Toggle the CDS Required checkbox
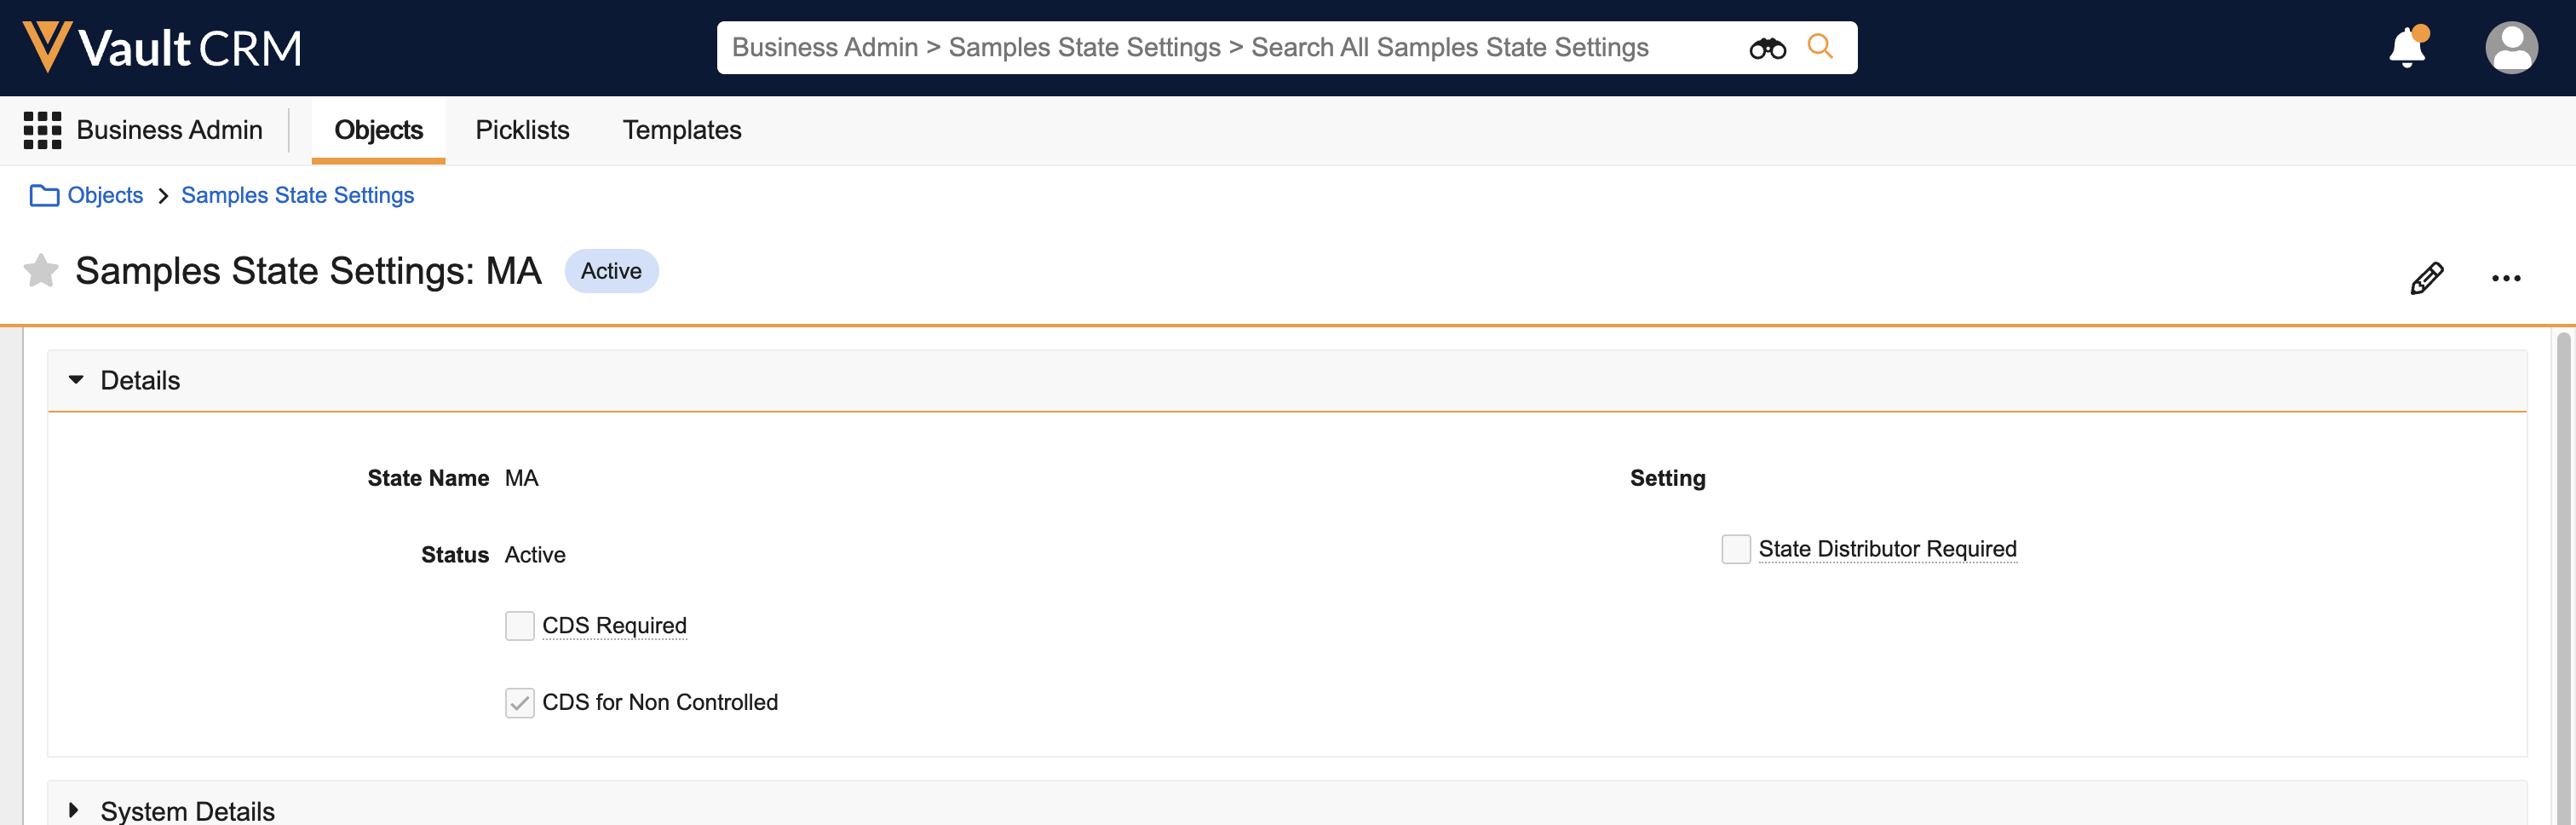This screenshot has width=2576, height=825. tap(520, 626)
